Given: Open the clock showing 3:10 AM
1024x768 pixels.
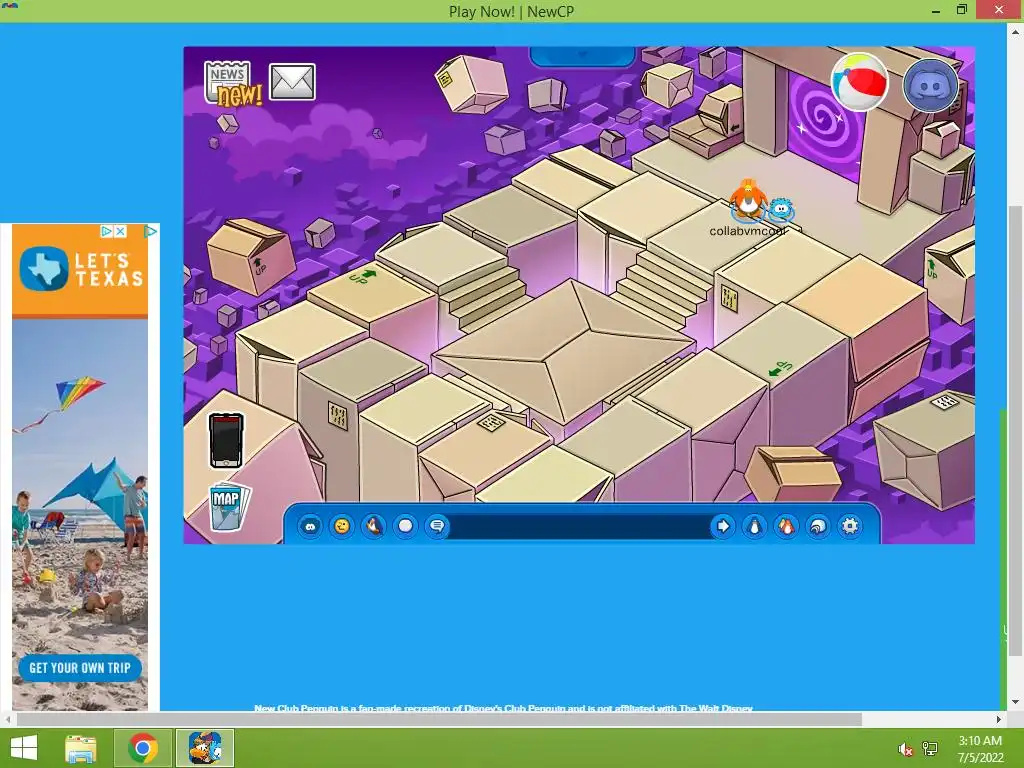Looking at the screenshot, I should (x=980, y=748).
